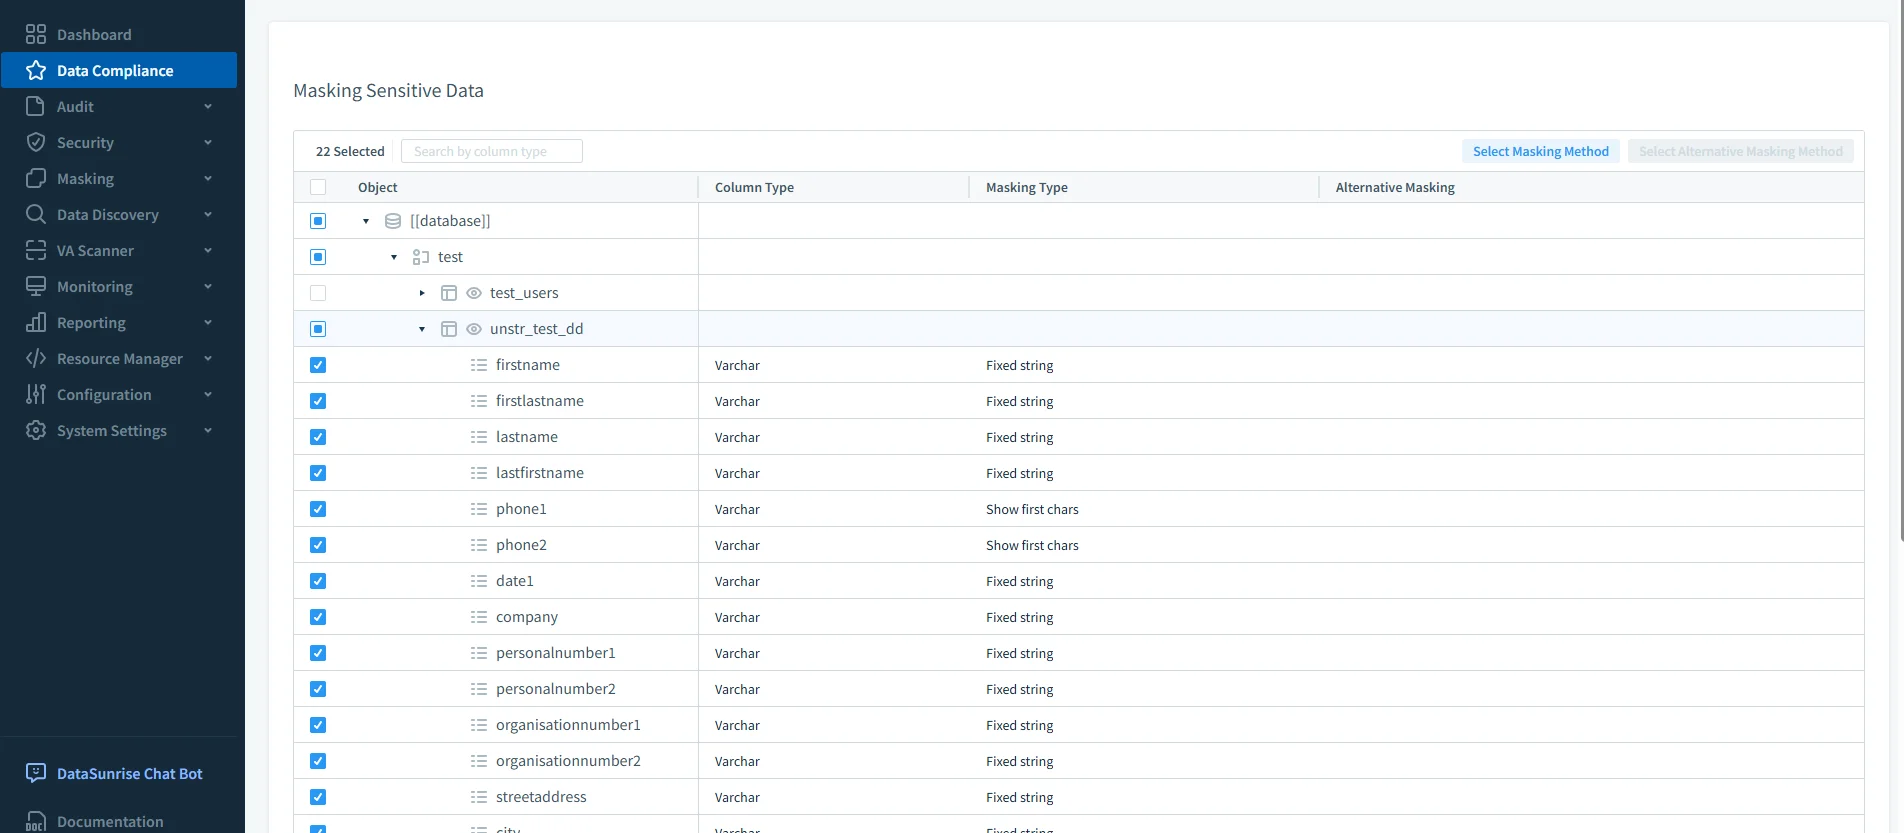
Task: Toggle the select-all header checkbox
Action: 318,187
